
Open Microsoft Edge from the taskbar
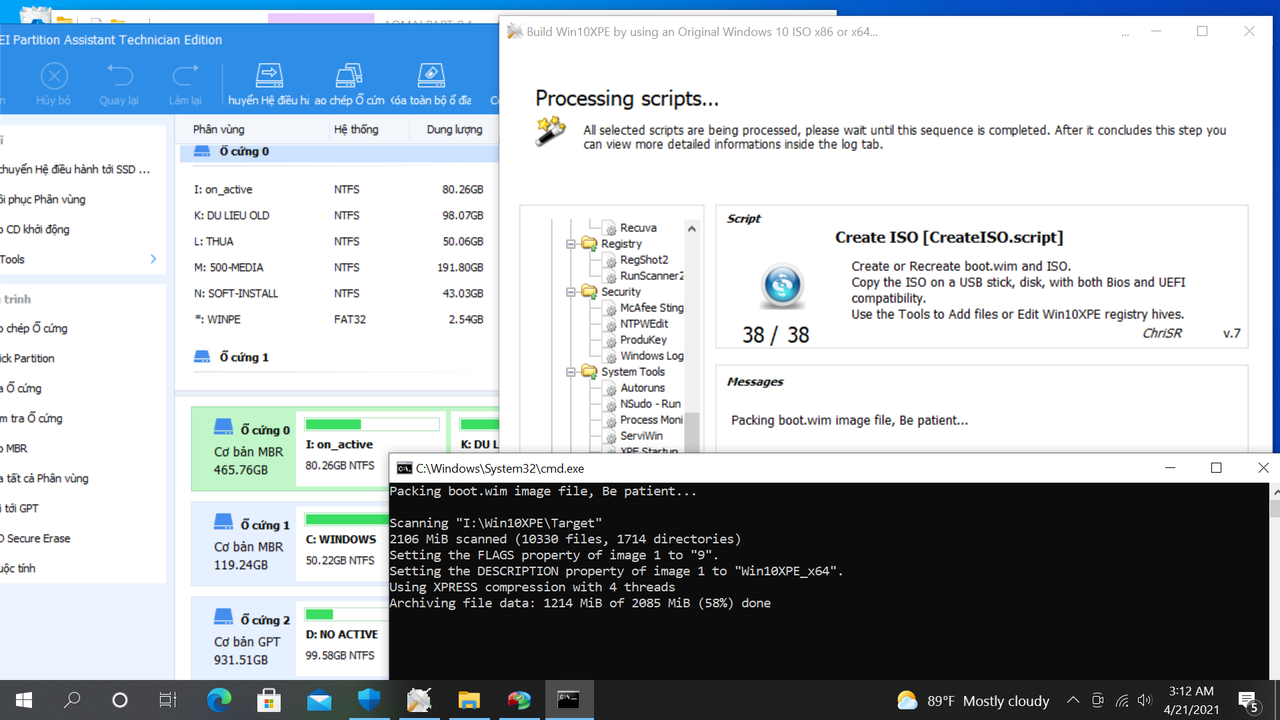click(219, 700)
